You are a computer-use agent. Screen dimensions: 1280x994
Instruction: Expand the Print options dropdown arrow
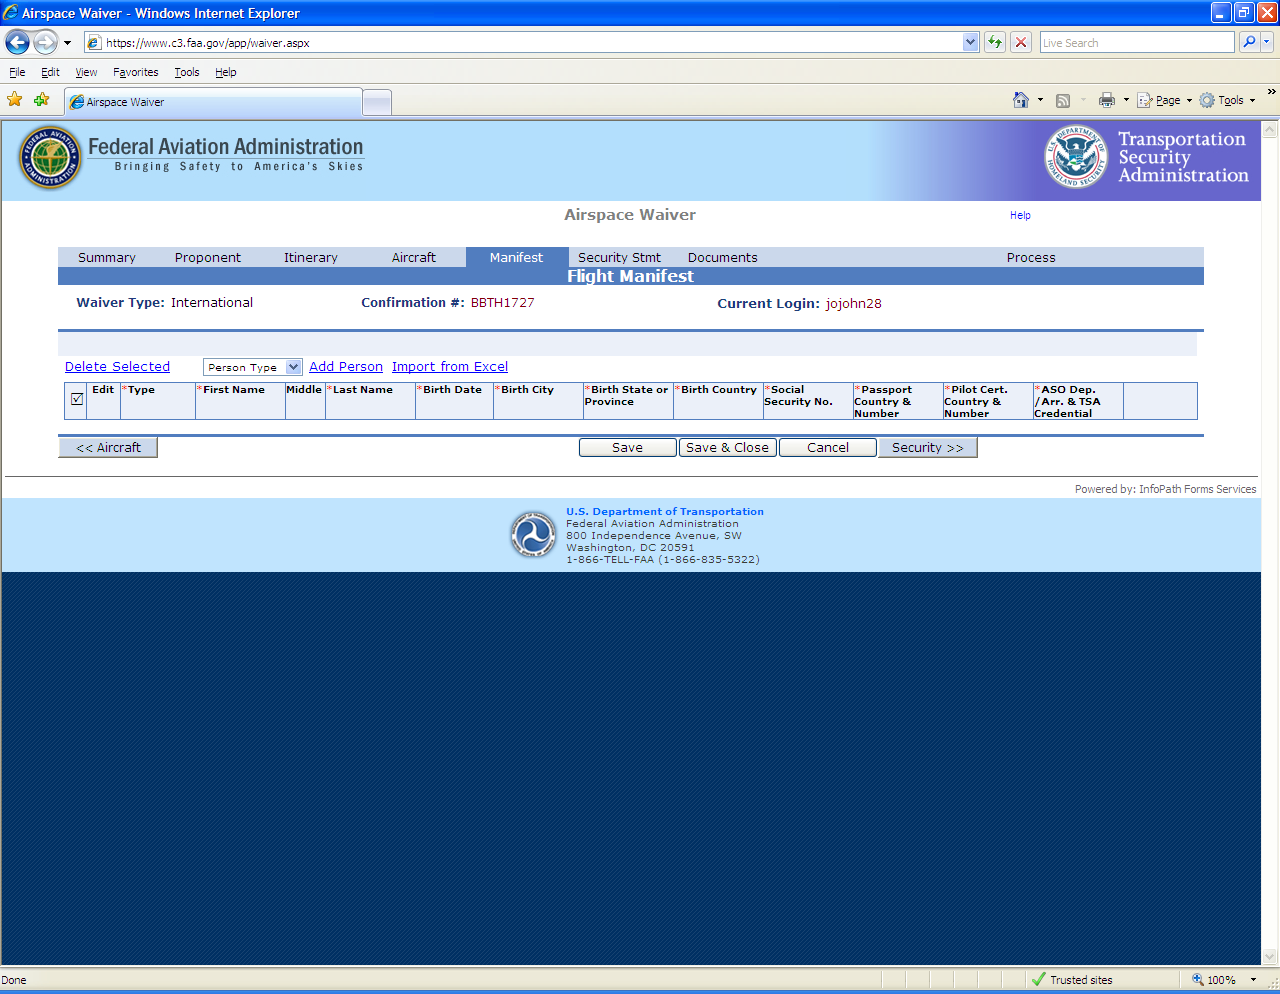click(x=1126, y=100)
